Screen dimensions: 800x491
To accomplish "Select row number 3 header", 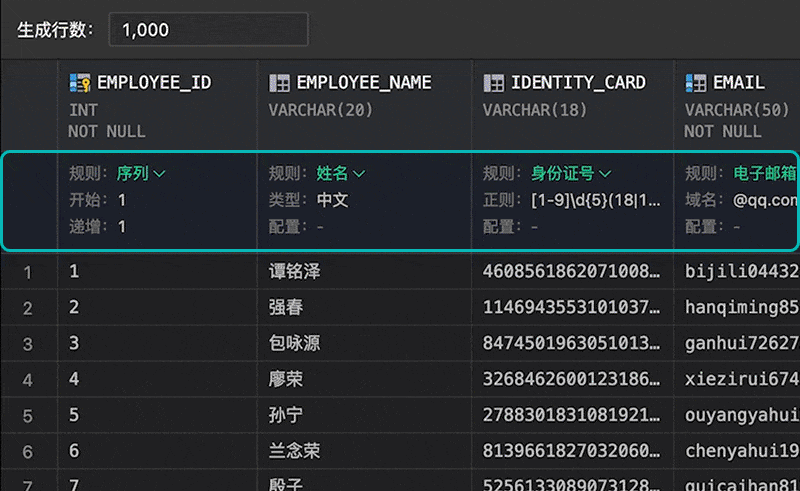I will (29, 344).
